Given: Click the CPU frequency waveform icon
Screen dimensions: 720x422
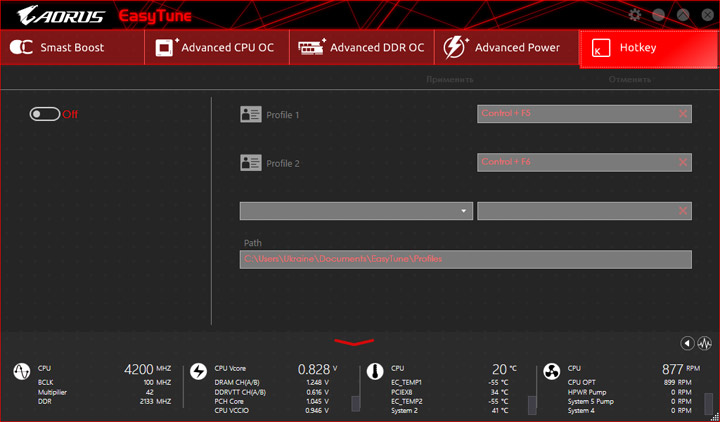Looking at the screenshot, I should point(21,371).
